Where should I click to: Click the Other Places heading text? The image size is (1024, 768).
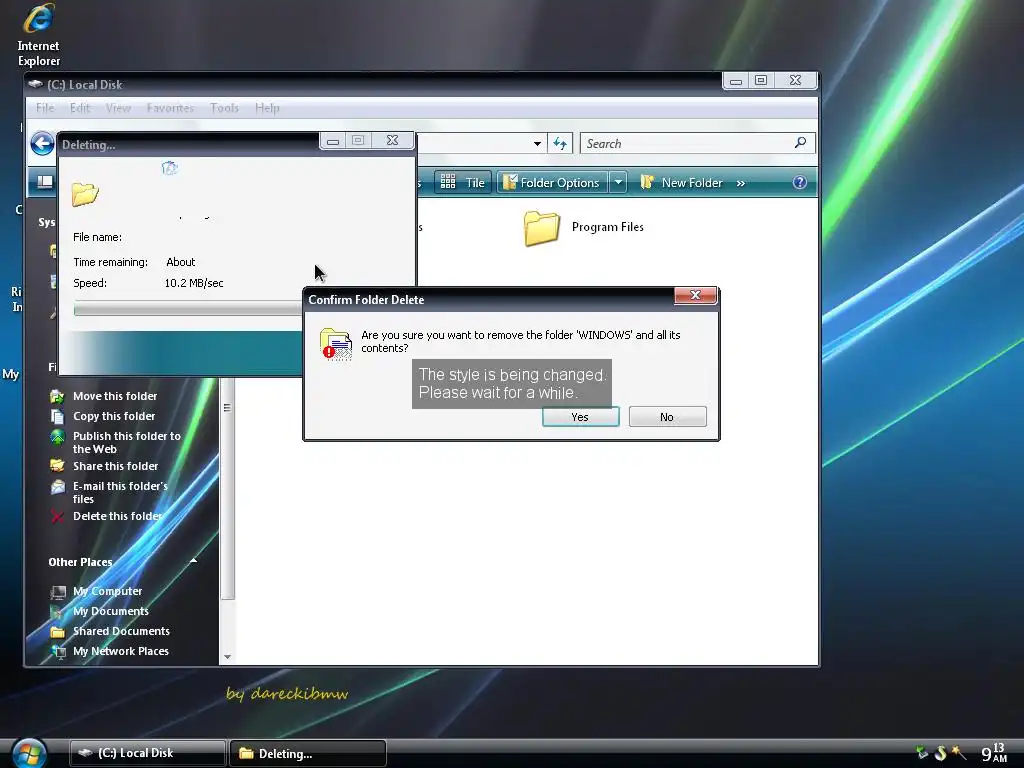(x=80, y=562)
